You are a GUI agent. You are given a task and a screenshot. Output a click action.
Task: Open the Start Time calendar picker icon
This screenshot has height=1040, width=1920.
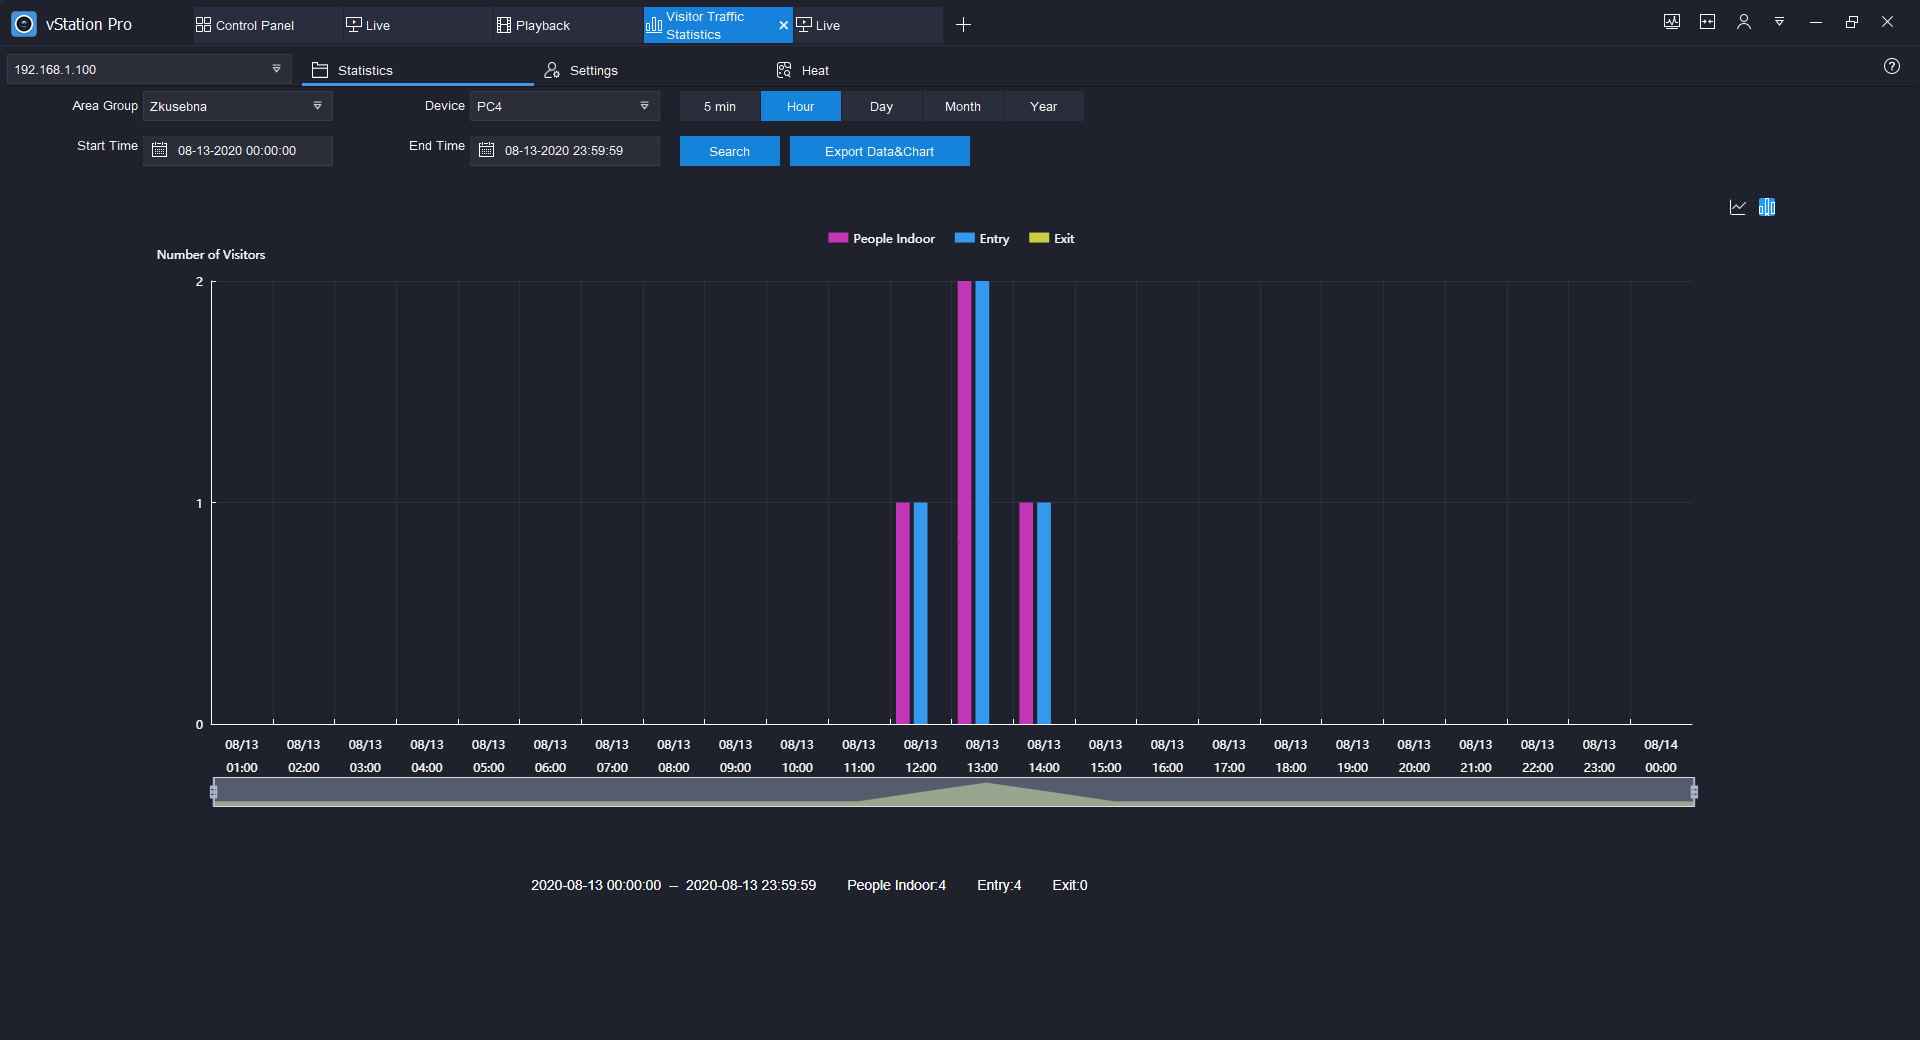[159, 150]
